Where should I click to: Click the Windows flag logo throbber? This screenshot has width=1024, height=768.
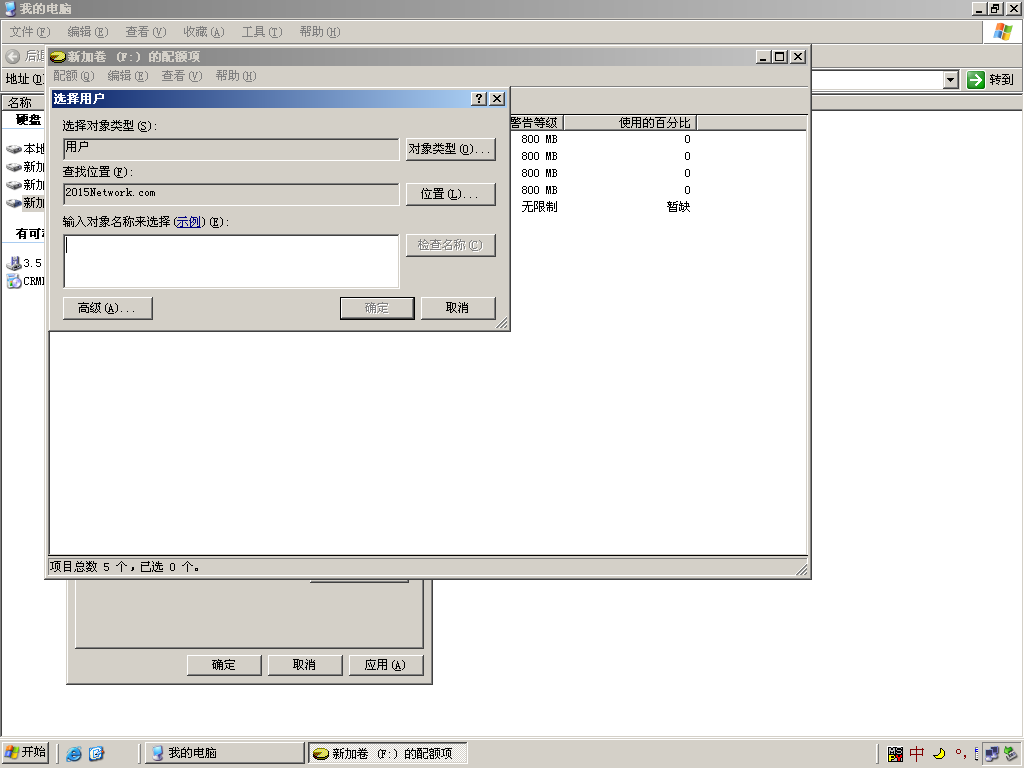coord(1002,32)
